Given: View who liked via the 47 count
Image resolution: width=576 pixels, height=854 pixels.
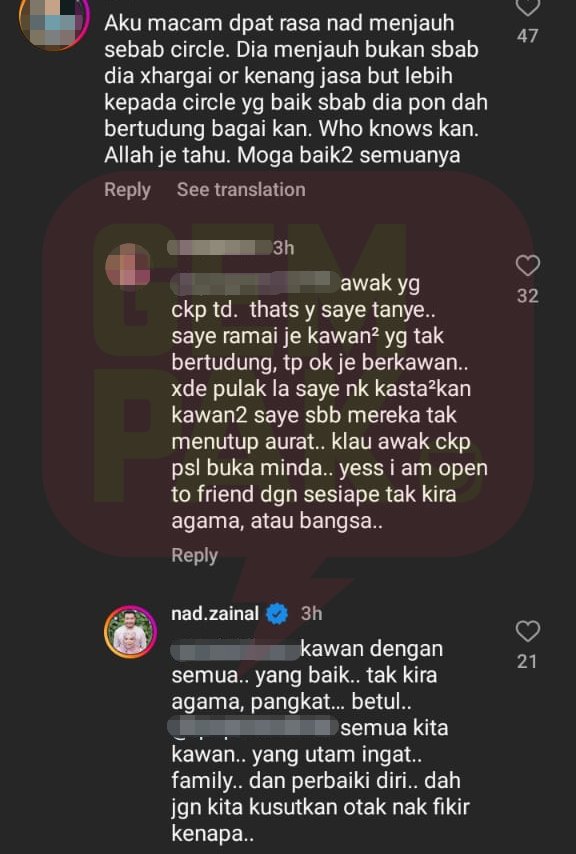Looking at the screenshot, I should (x=528, y=36).
